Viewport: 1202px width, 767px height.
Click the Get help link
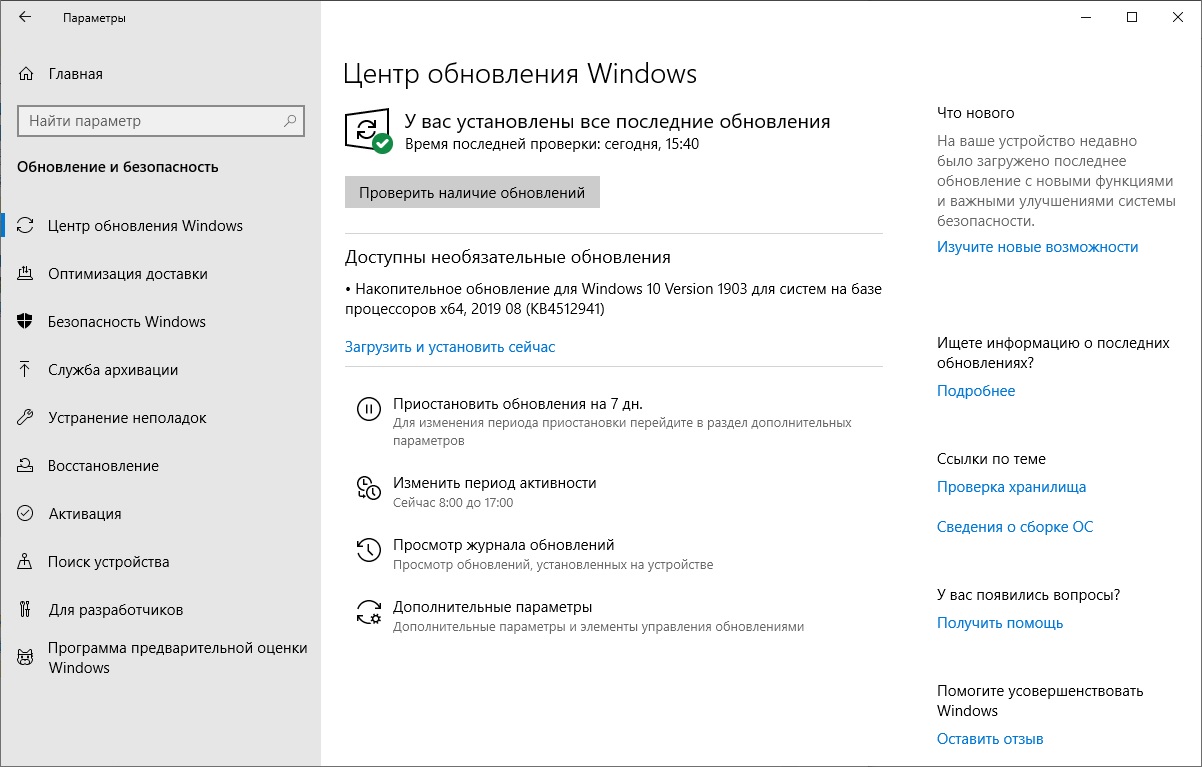(x=999, y=623)
